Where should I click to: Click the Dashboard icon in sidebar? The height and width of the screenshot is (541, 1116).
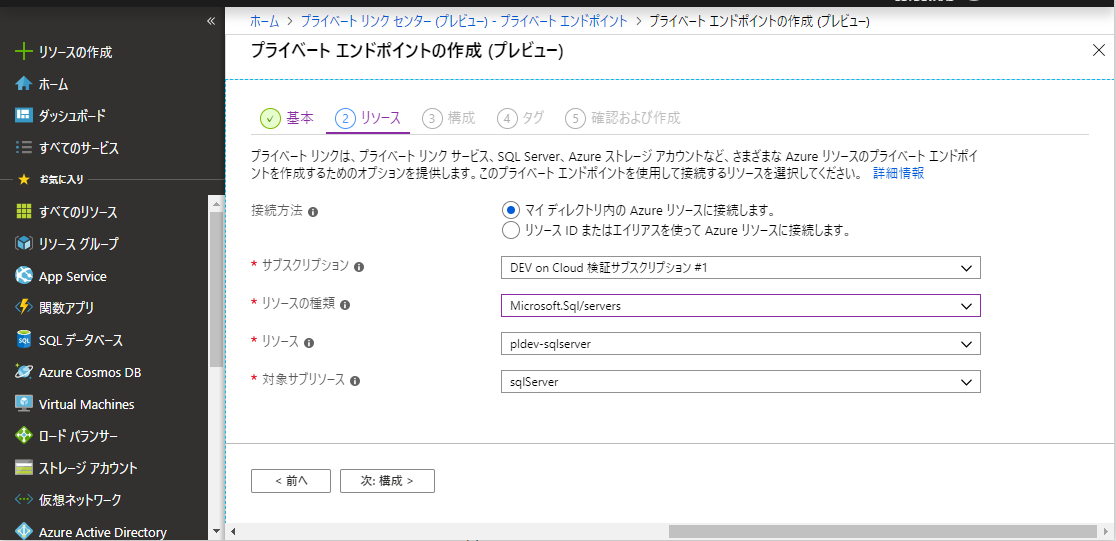24,115
